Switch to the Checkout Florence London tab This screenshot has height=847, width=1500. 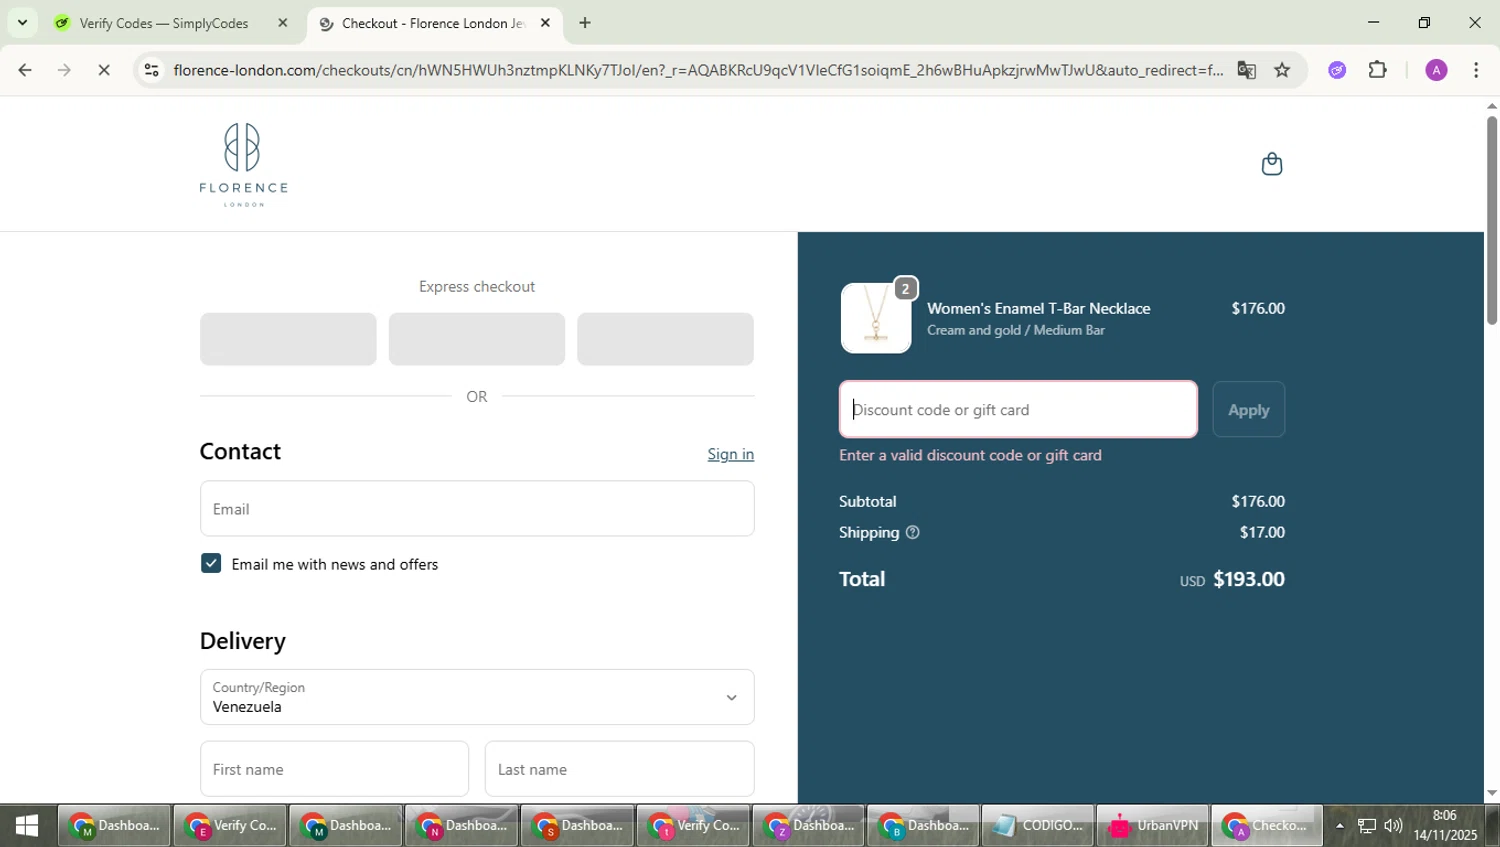[x=435, y=23]
